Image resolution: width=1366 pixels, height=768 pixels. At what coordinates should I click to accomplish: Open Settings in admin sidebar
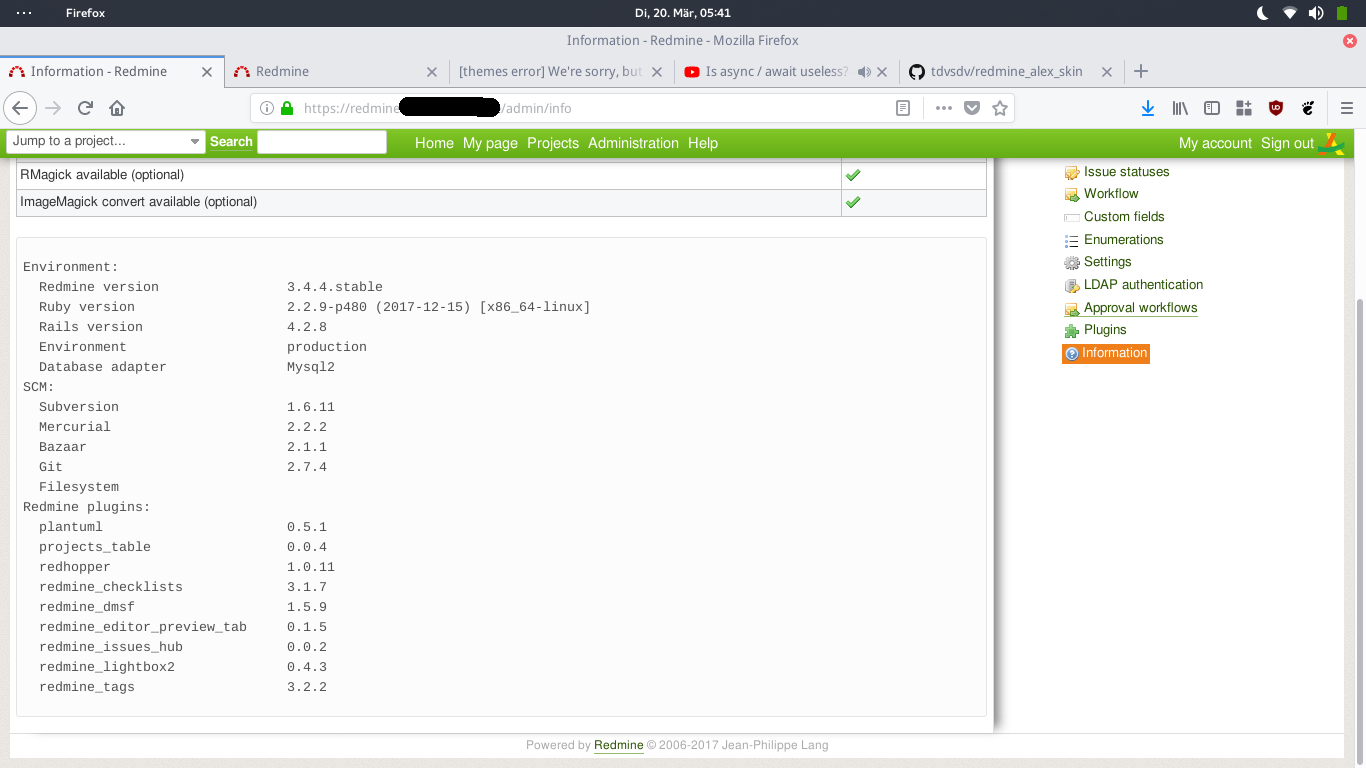pyautogui.click(x=1107, y=261)
